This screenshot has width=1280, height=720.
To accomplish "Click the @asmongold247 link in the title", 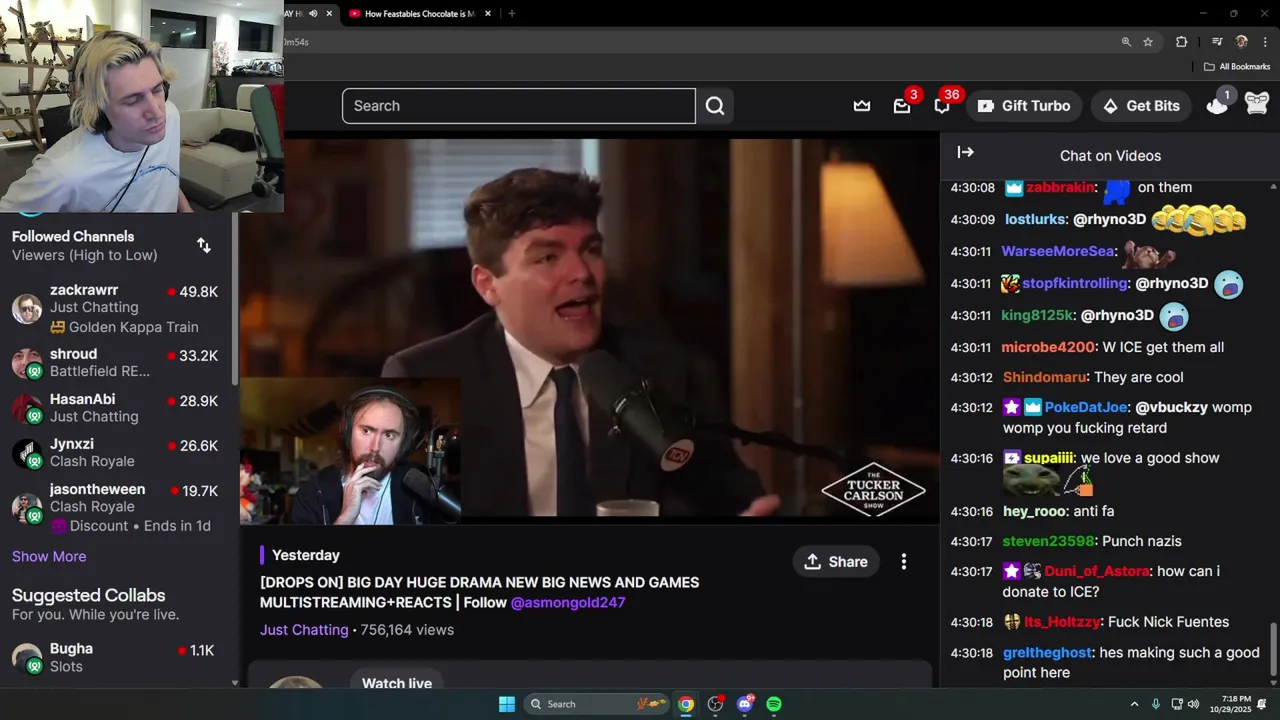I will [568, 603].
